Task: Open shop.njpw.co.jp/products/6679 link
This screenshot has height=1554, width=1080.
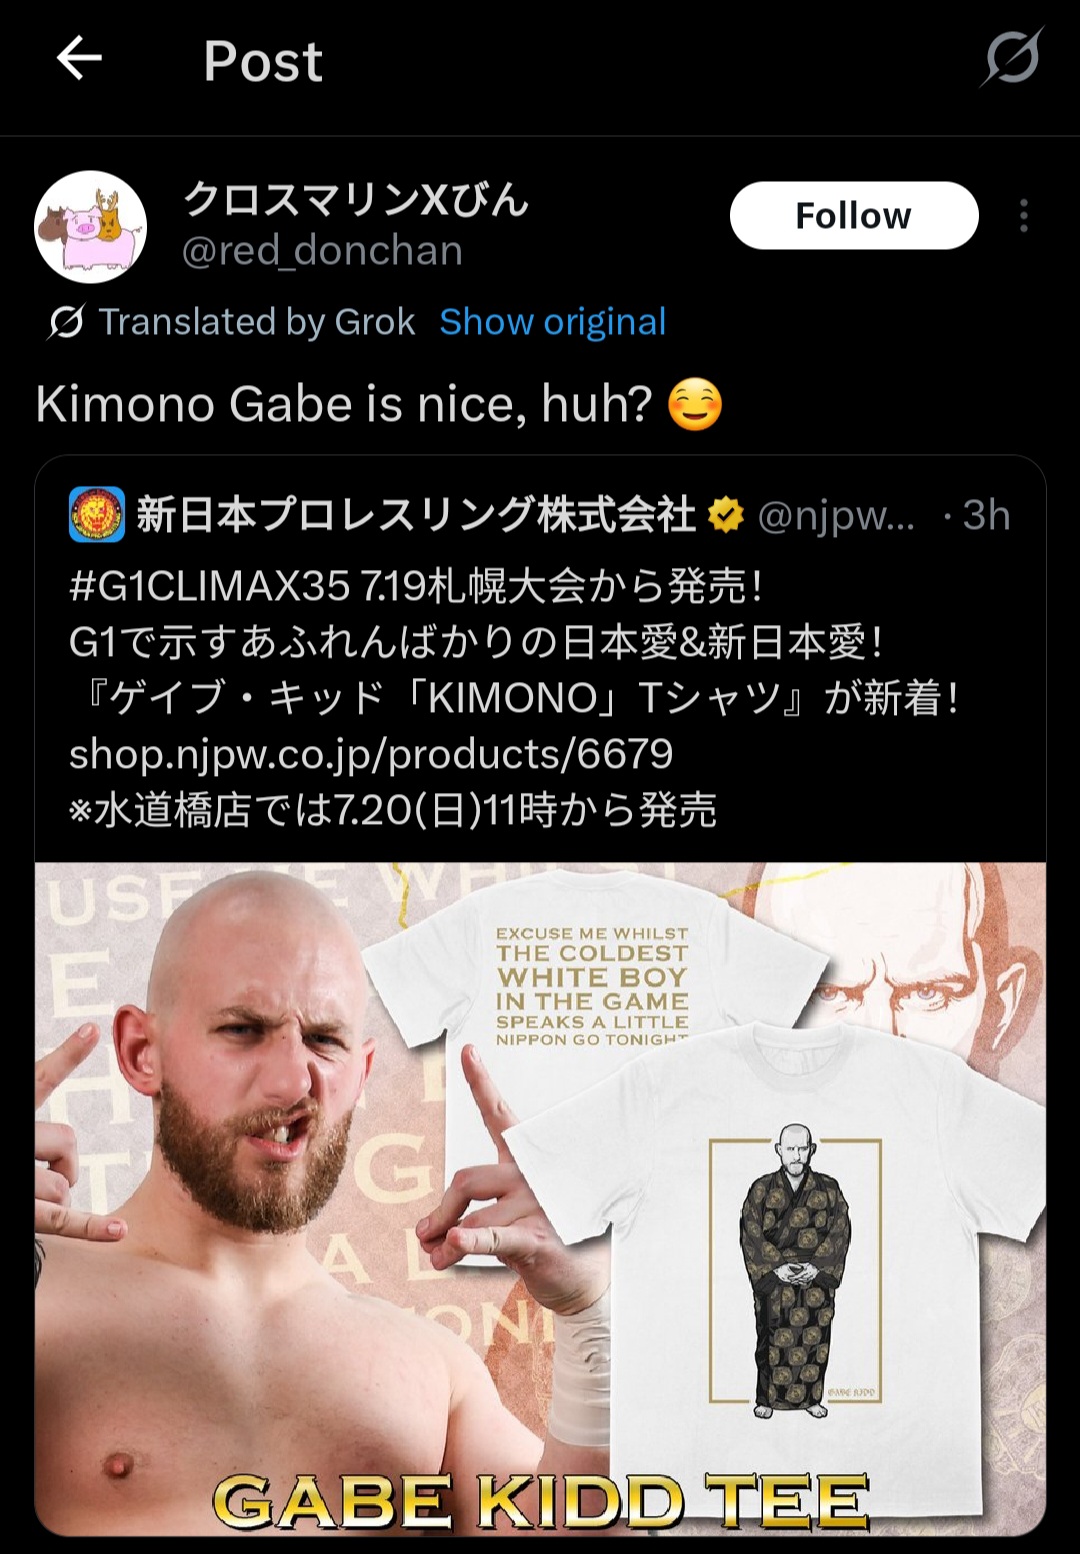Action: click(x=371, y=754)
